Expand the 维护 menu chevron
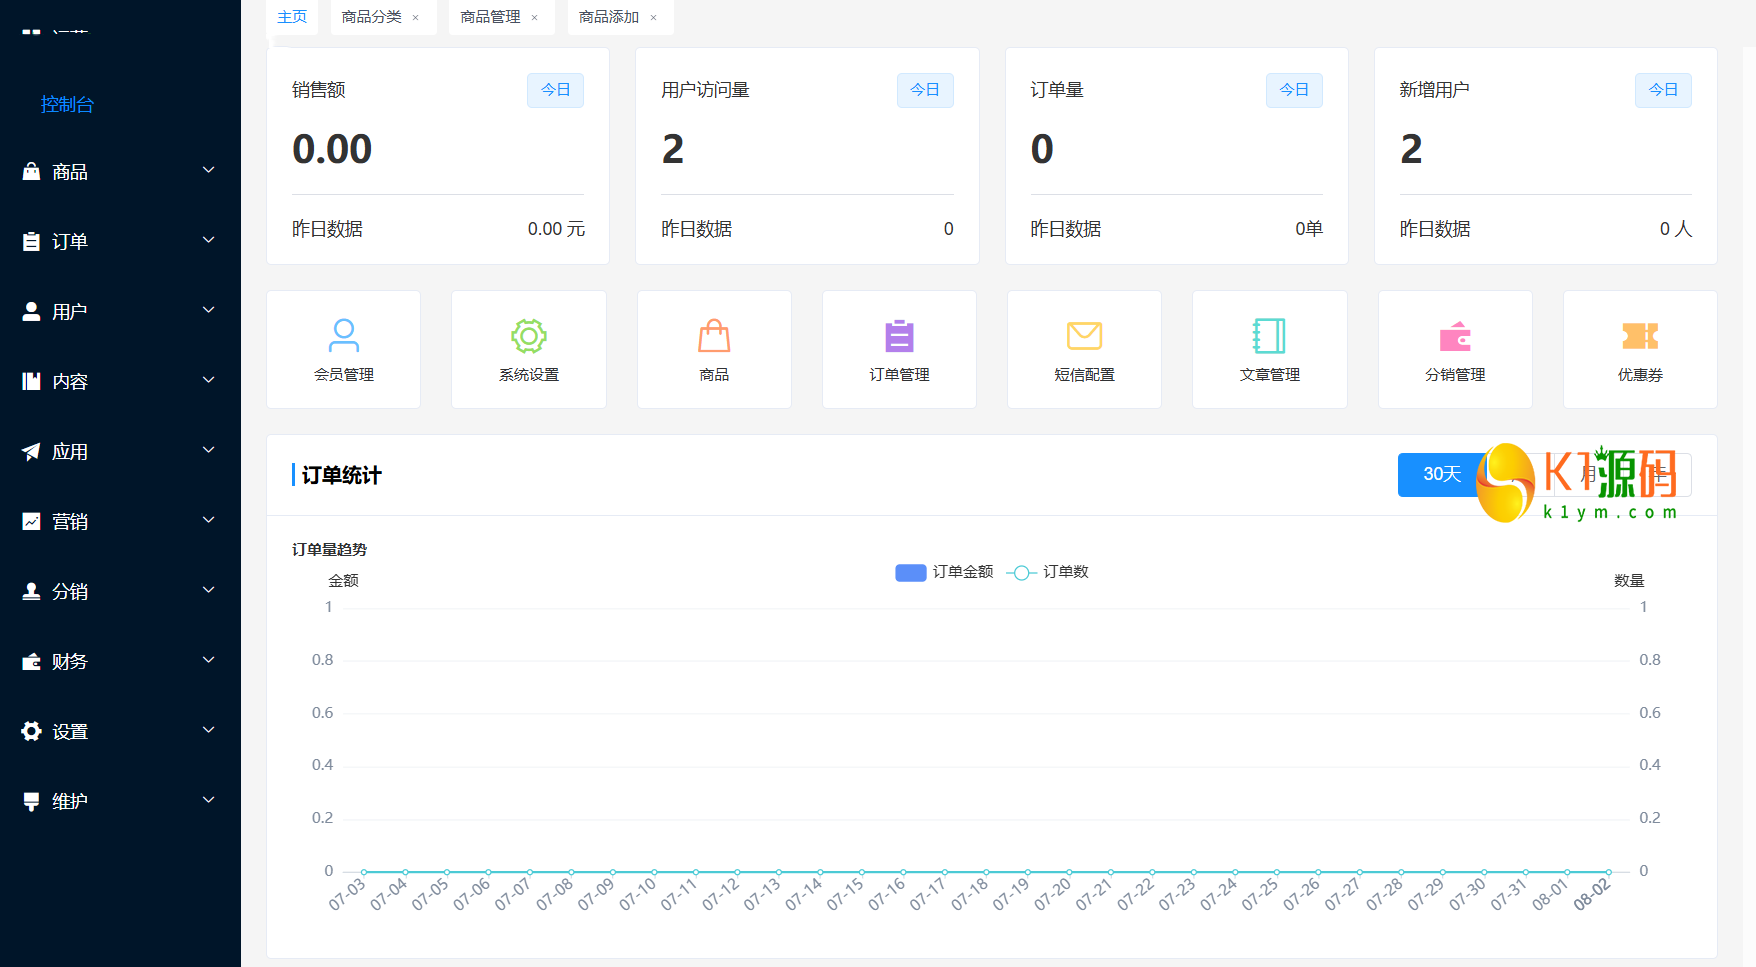1756x967 pixels. [209, 800]
